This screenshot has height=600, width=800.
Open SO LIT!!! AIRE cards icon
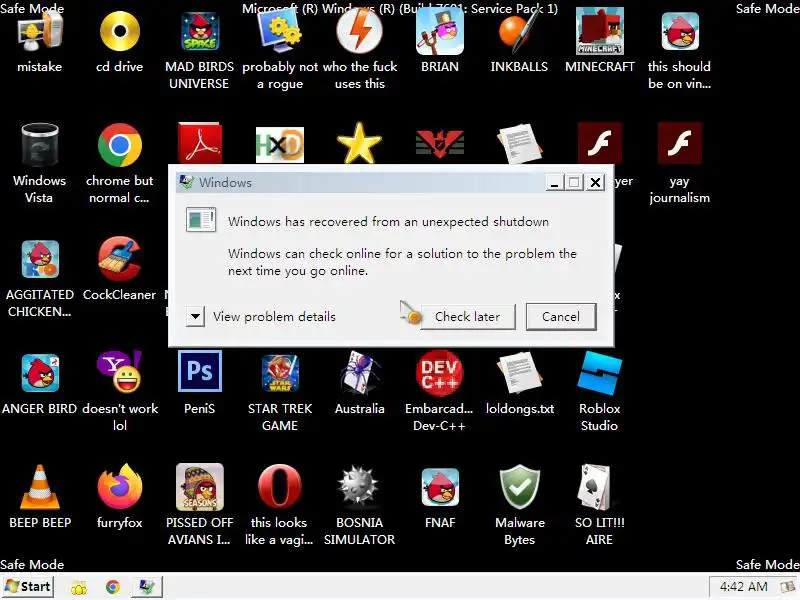click(x=594, y=487)
